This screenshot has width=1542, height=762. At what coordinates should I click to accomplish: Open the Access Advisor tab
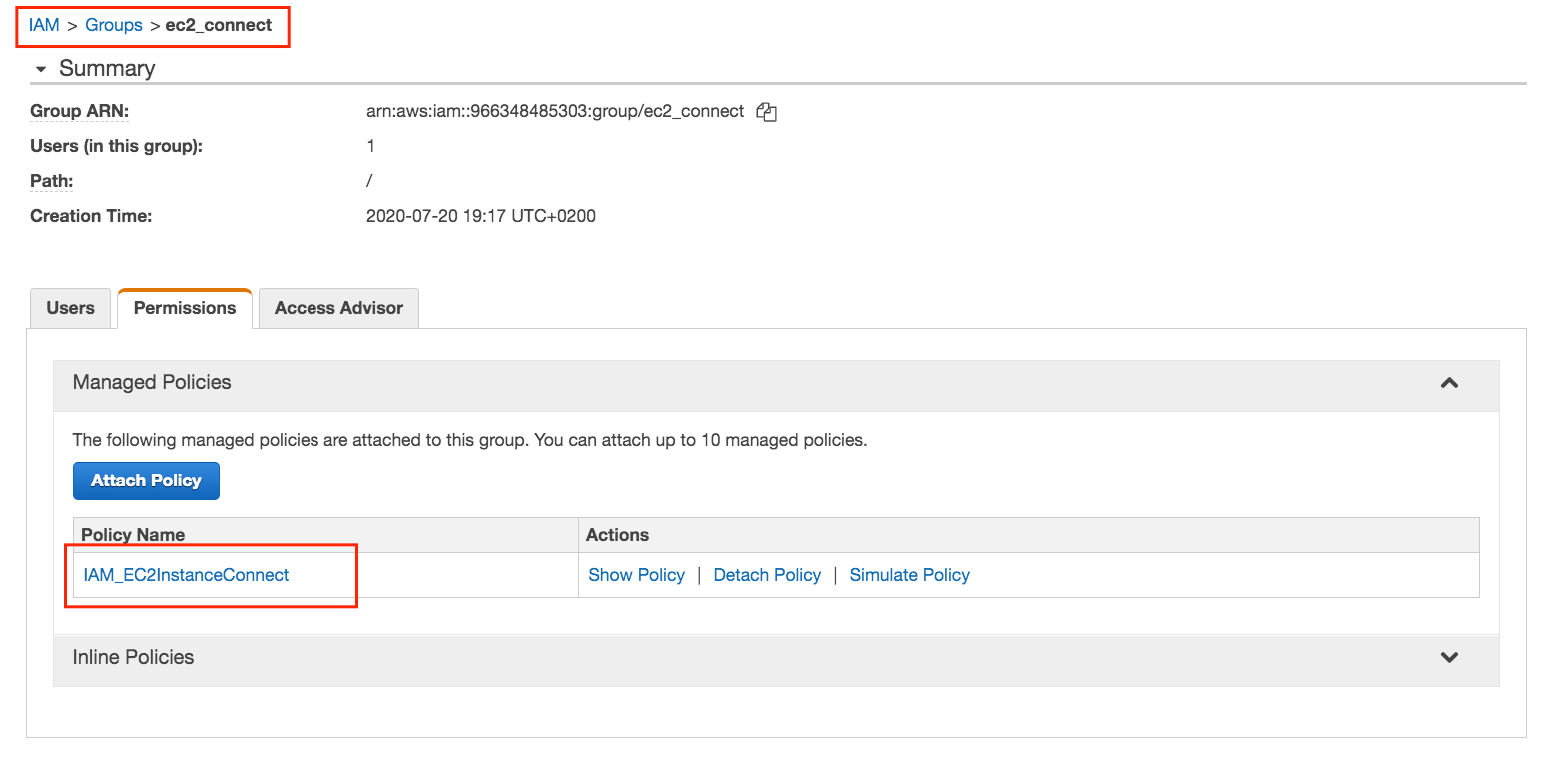[339, 308]
